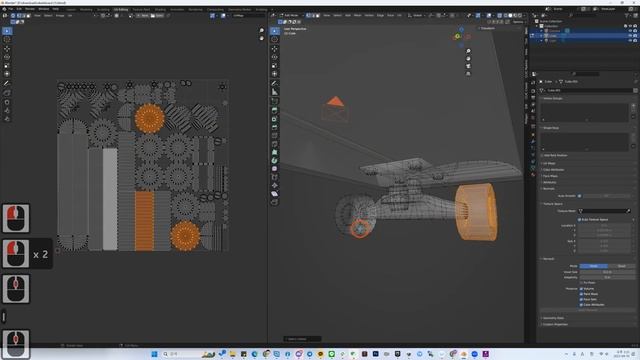Expand the Vertex Groups panel
This screenshot has height=360, width=640.
coord(553,98)
